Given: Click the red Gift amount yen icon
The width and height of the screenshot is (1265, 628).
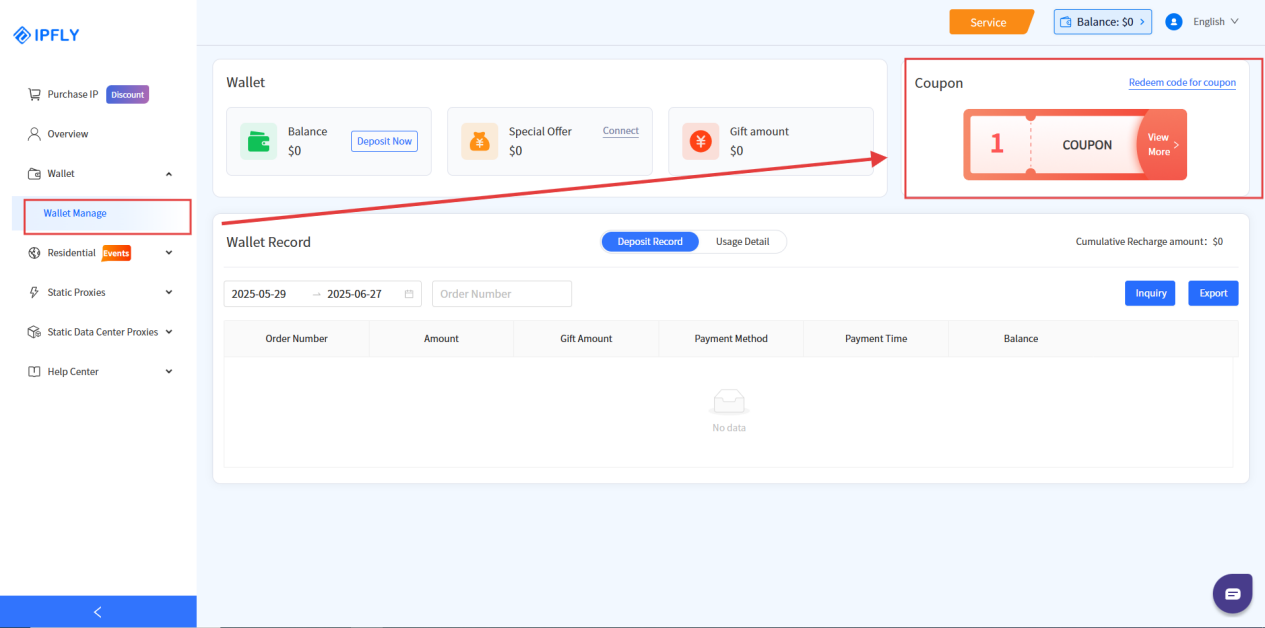Looking at the screenshot, I should (700, 141).
